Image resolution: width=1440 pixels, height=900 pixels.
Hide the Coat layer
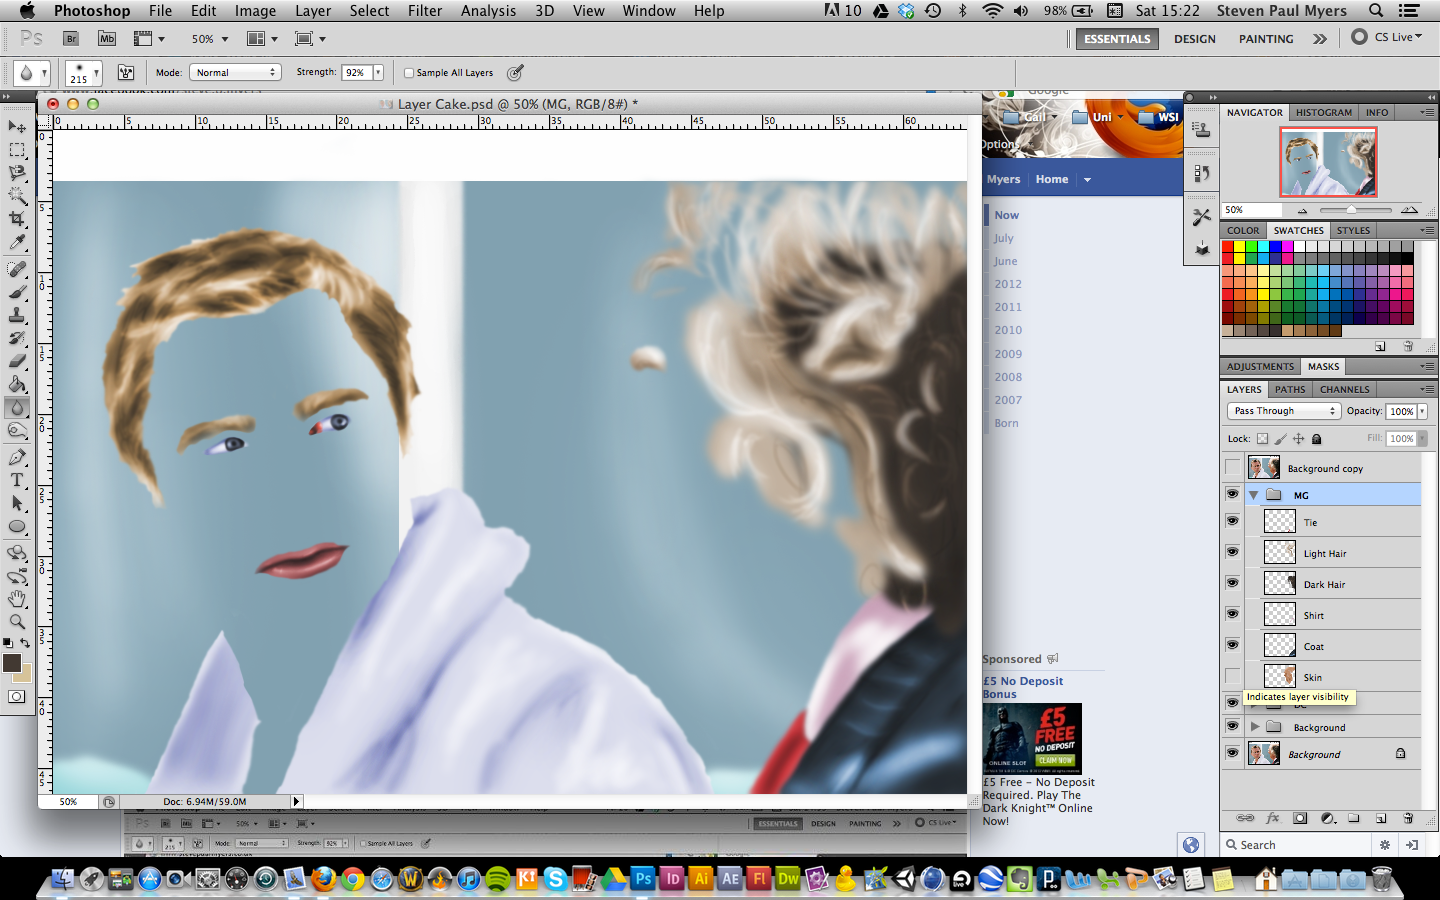1232,645
